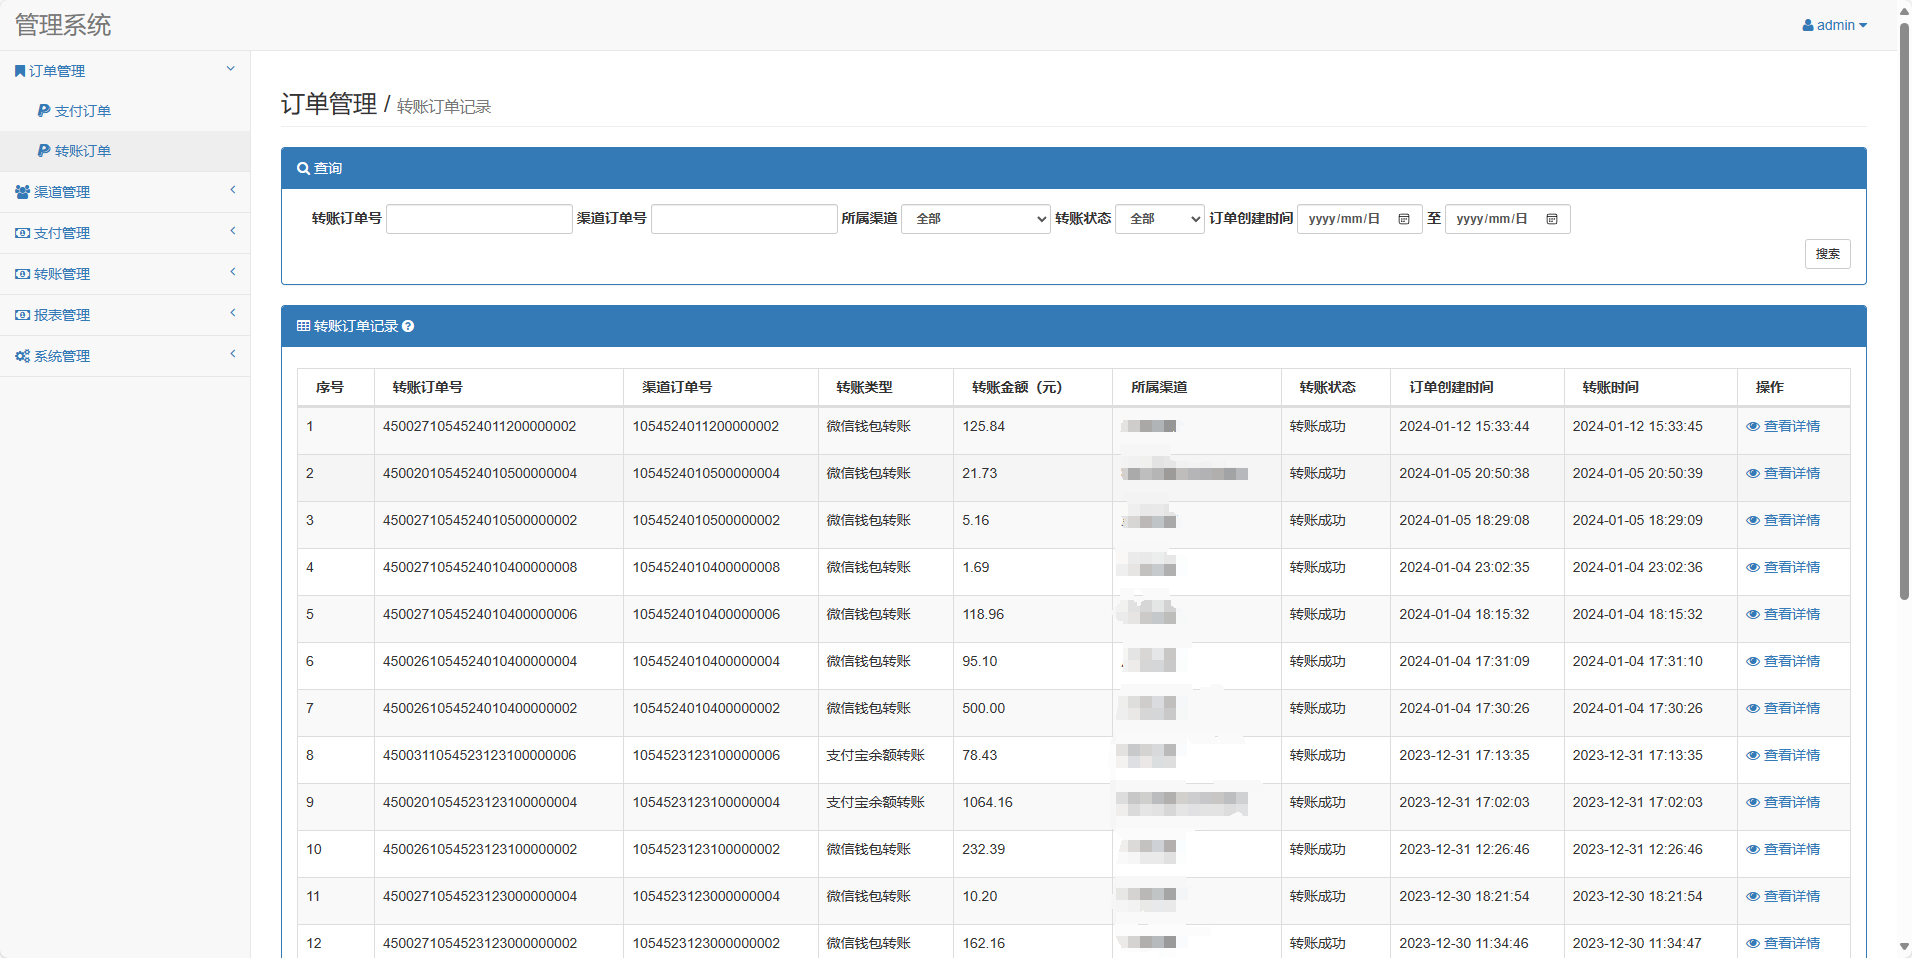Click the page vertical scrollbar thumb

pyautogui.click(x=1904, y=310)
